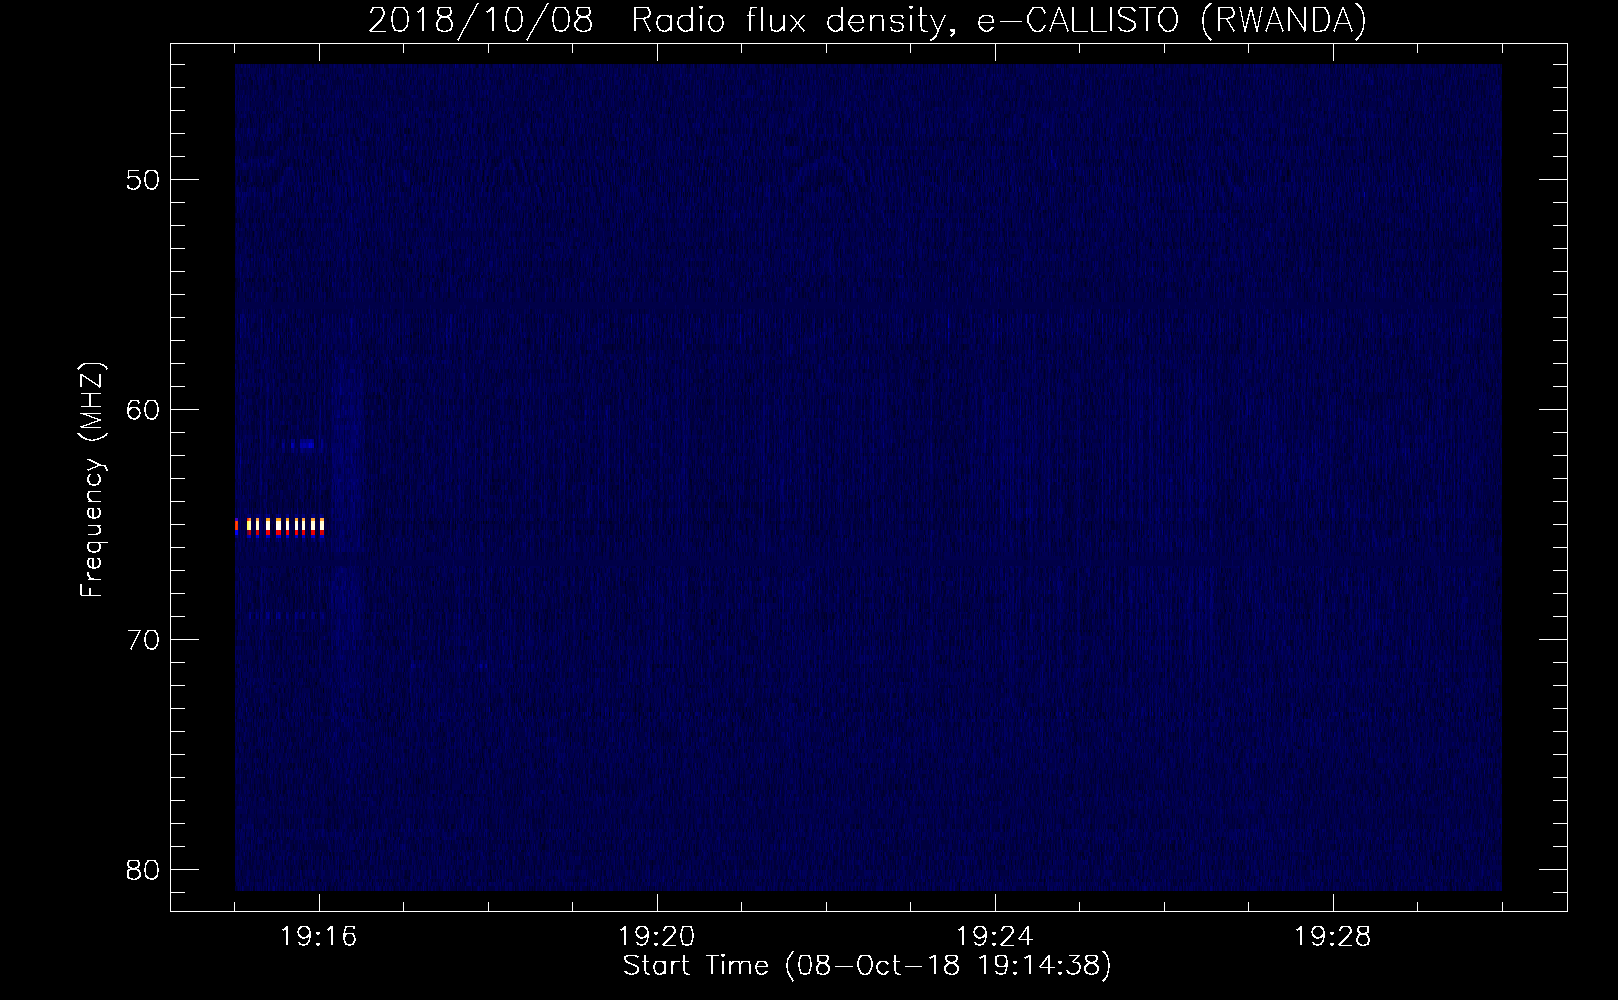Viewport: 1618px width, 1000px height.
Task: Click the 19:24 time tick label
Action: (x=994, y=937)
